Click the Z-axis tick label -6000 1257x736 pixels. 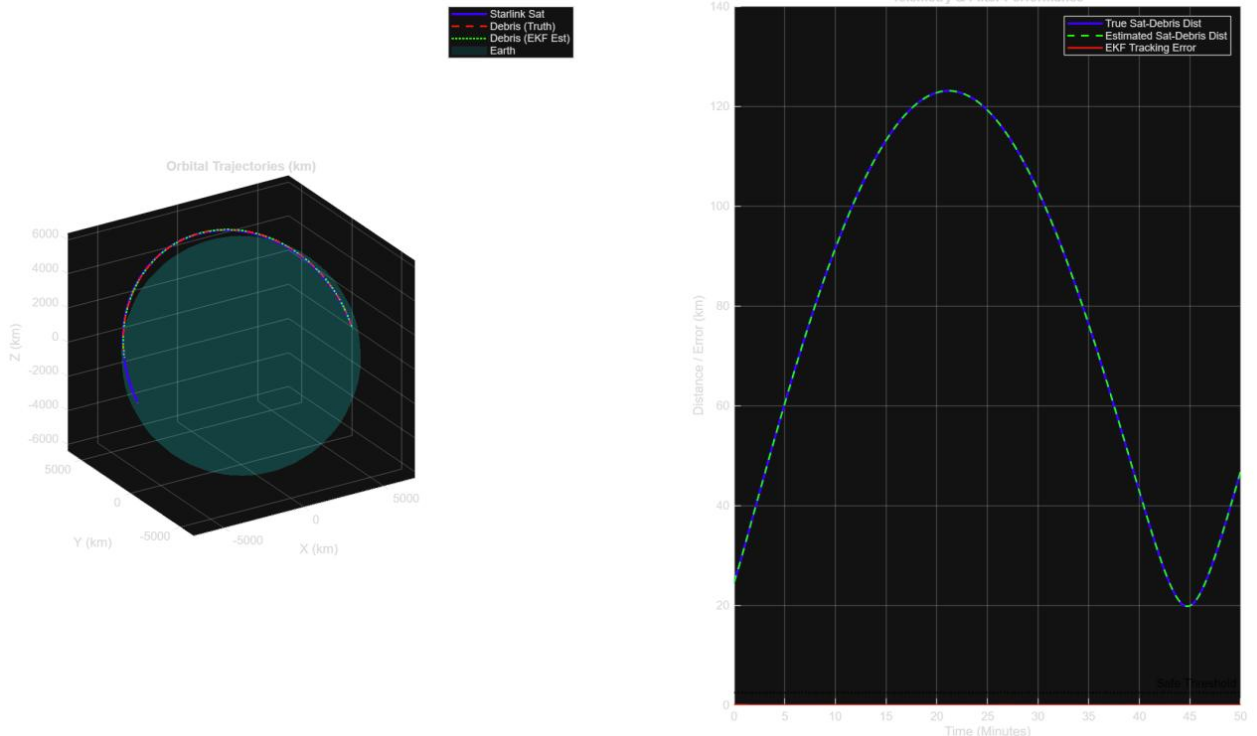(44, 440)
